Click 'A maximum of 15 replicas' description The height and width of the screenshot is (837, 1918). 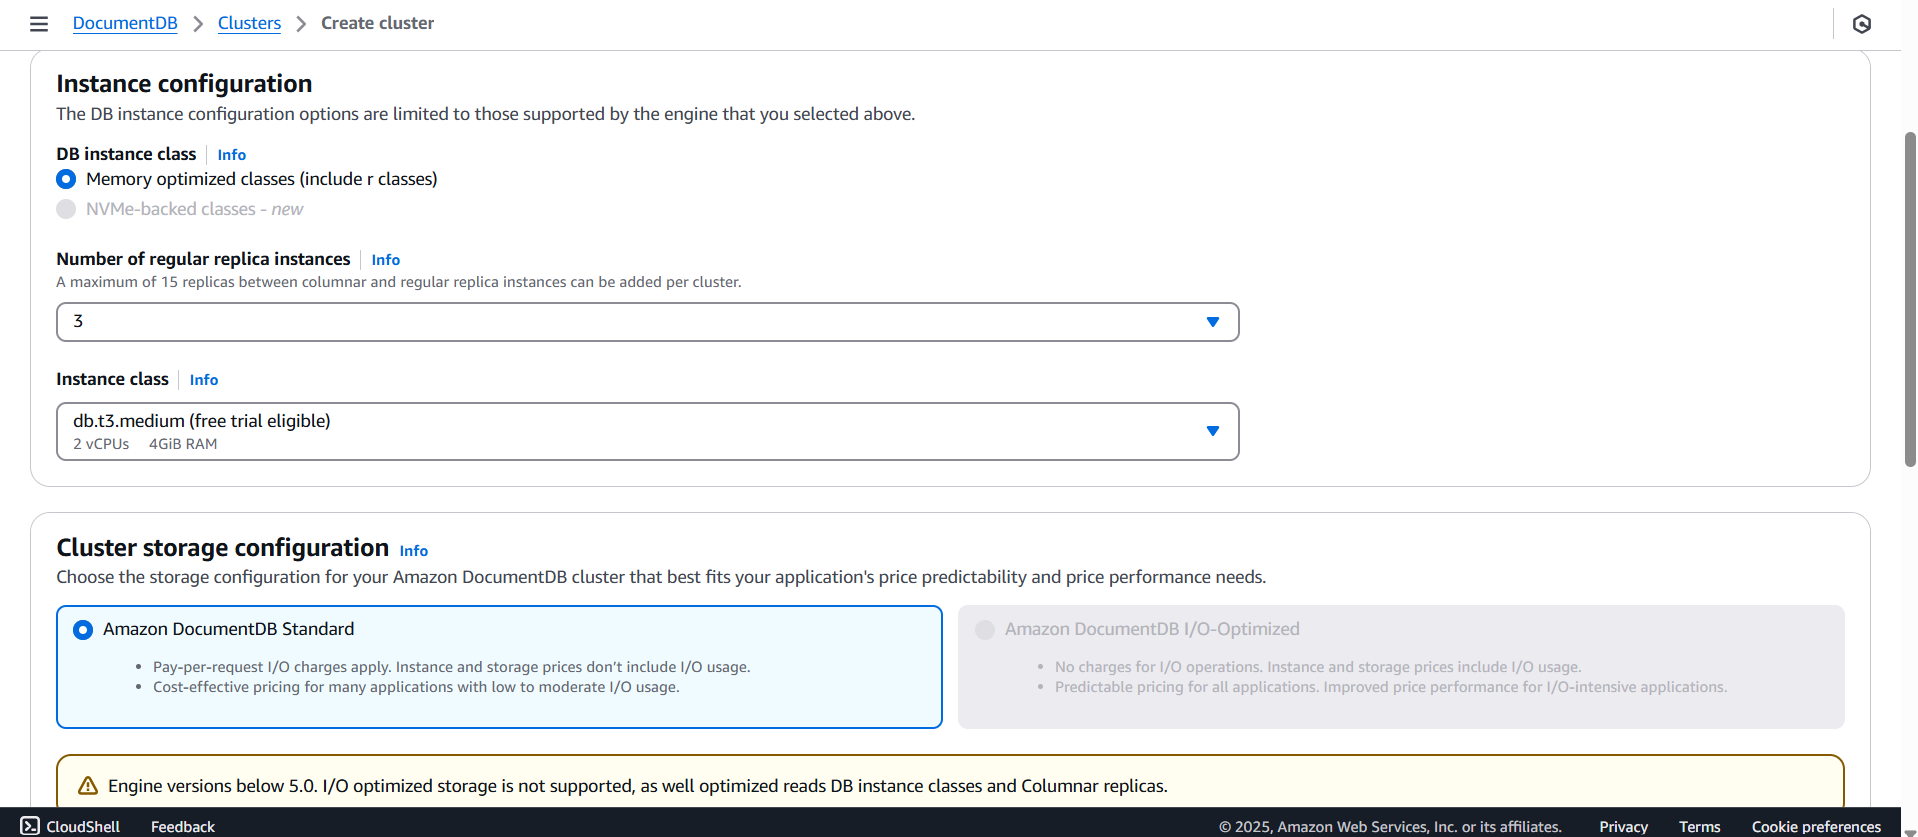click(x=399, y=282)
